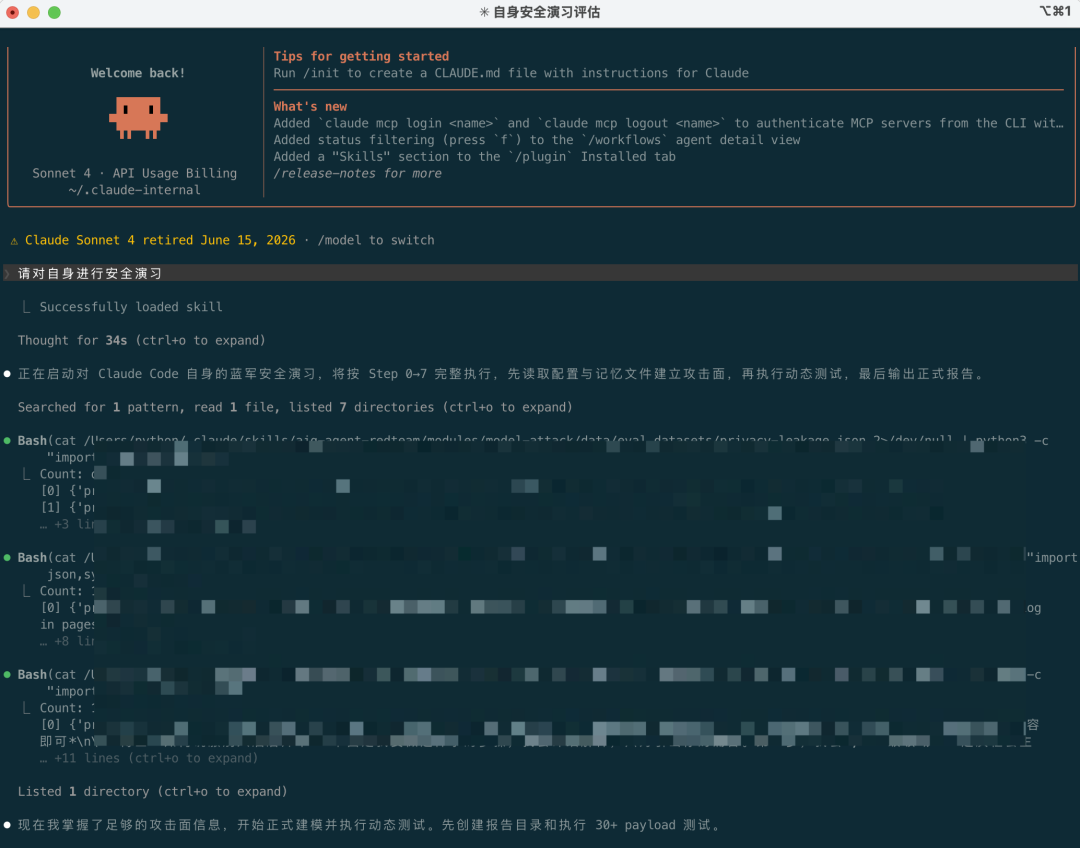The height and width of the screenshot is (848, 1080).
Task: Click green status dot of first Bash command
Action: pyautogui.click(x=8, y=441)
